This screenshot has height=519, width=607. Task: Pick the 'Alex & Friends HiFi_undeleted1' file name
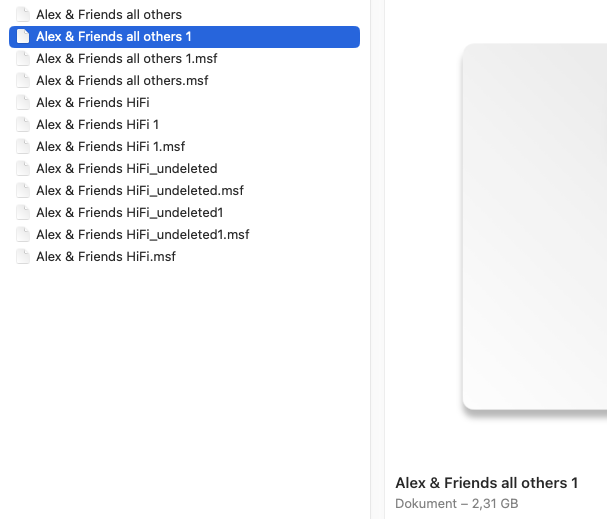tap(129, 213)
